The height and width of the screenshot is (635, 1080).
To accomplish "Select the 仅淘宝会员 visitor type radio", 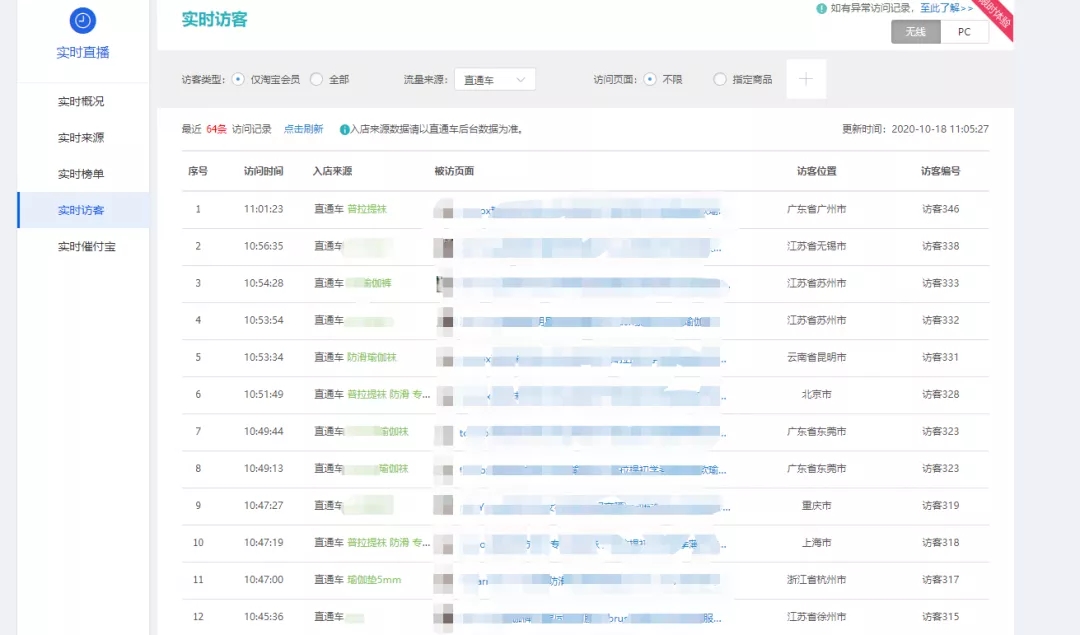I will point(238,79).
